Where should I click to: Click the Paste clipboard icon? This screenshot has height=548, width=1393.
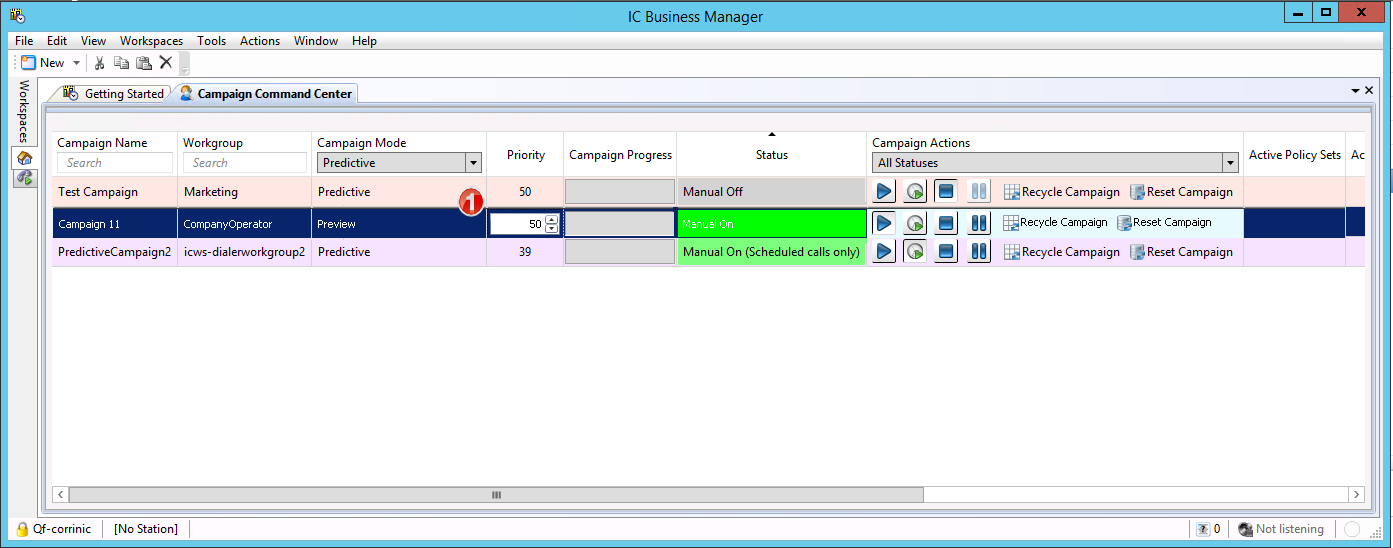click(x=144, y=63)
